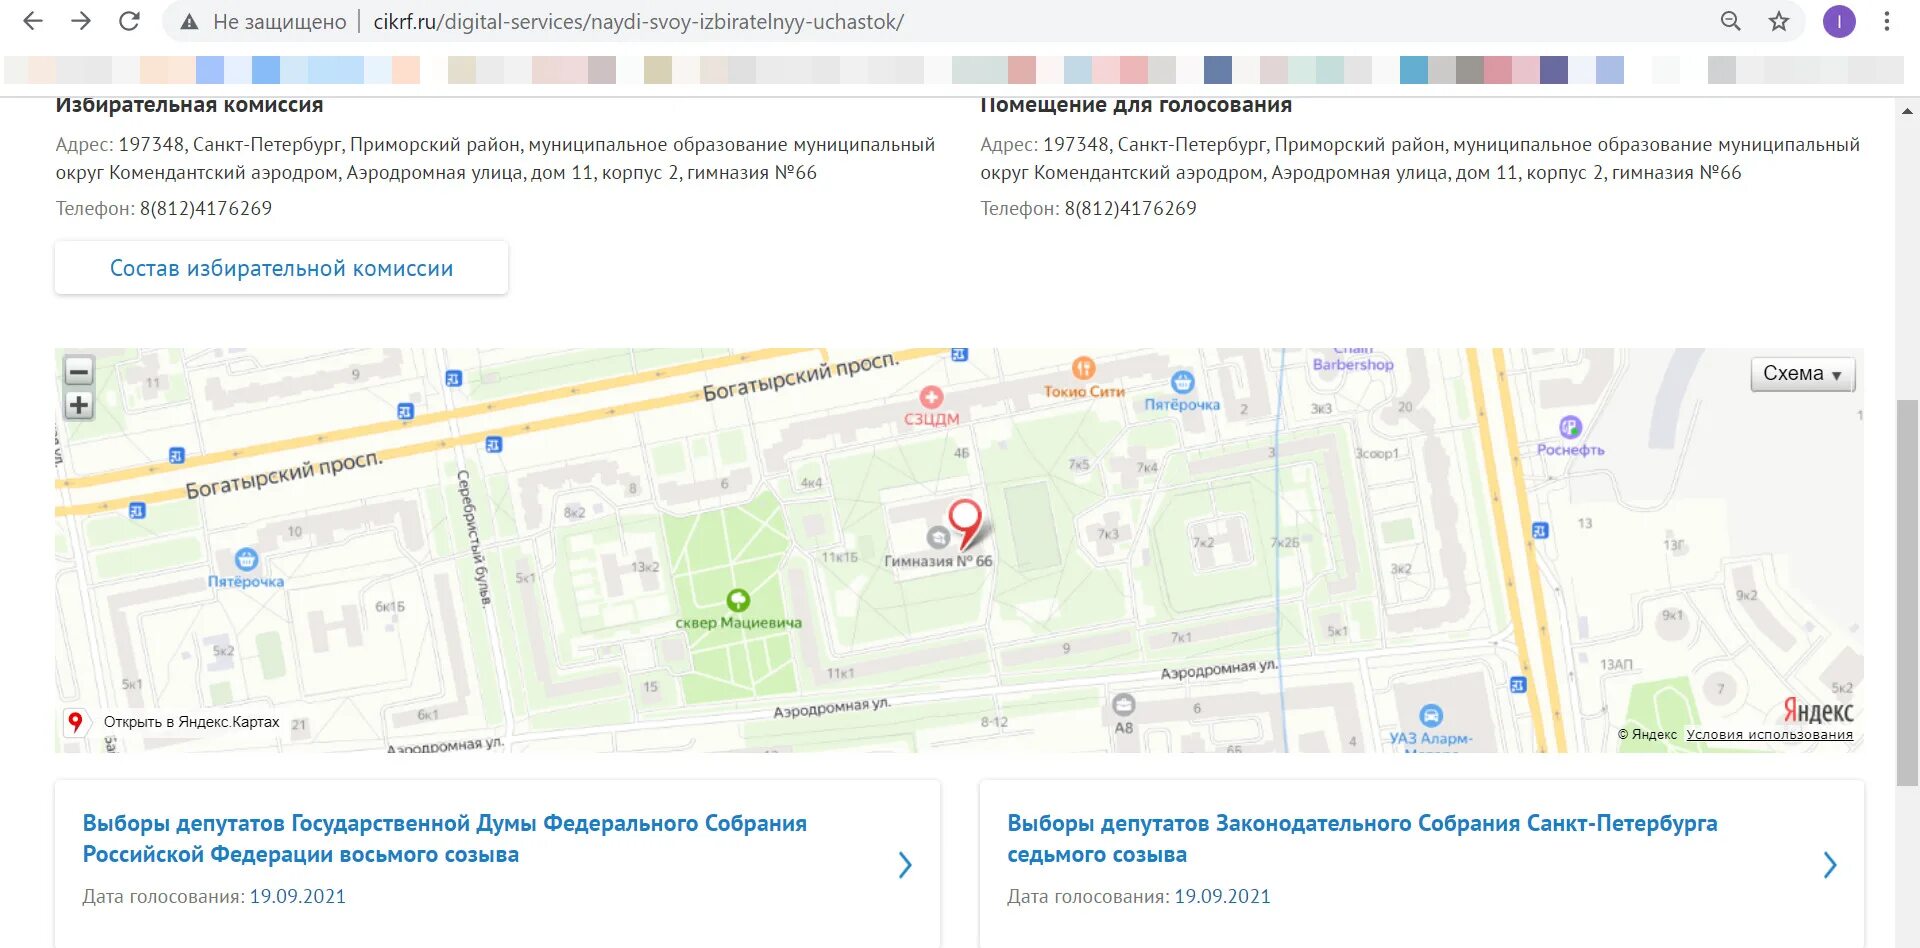Select the Barbershop label on the map
Screen dimensions: 1920x948
click(1353, 364)
